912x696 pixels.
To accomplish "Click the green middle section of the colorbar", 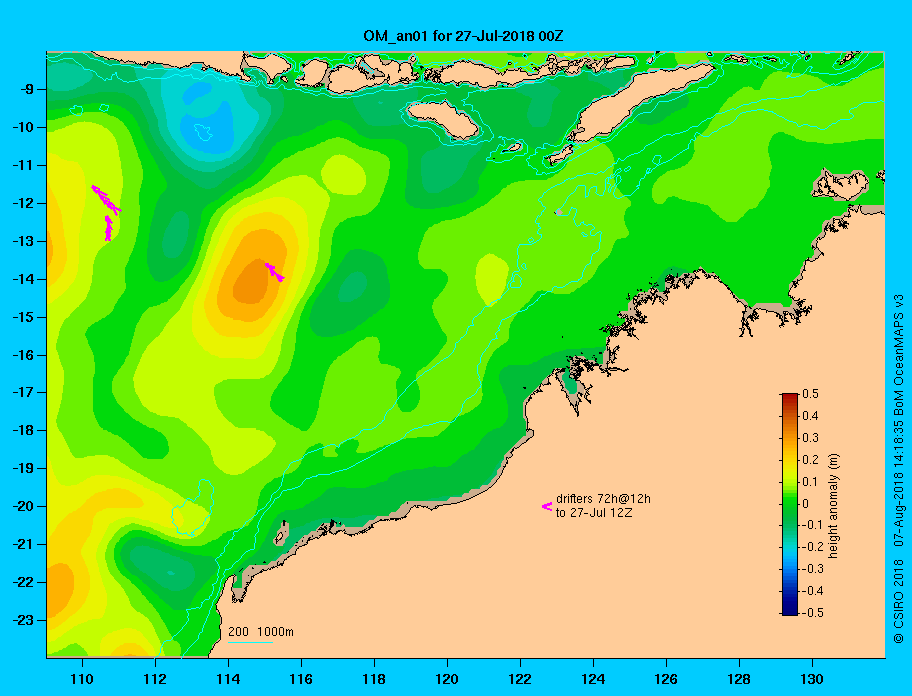I will pos(790,504).
